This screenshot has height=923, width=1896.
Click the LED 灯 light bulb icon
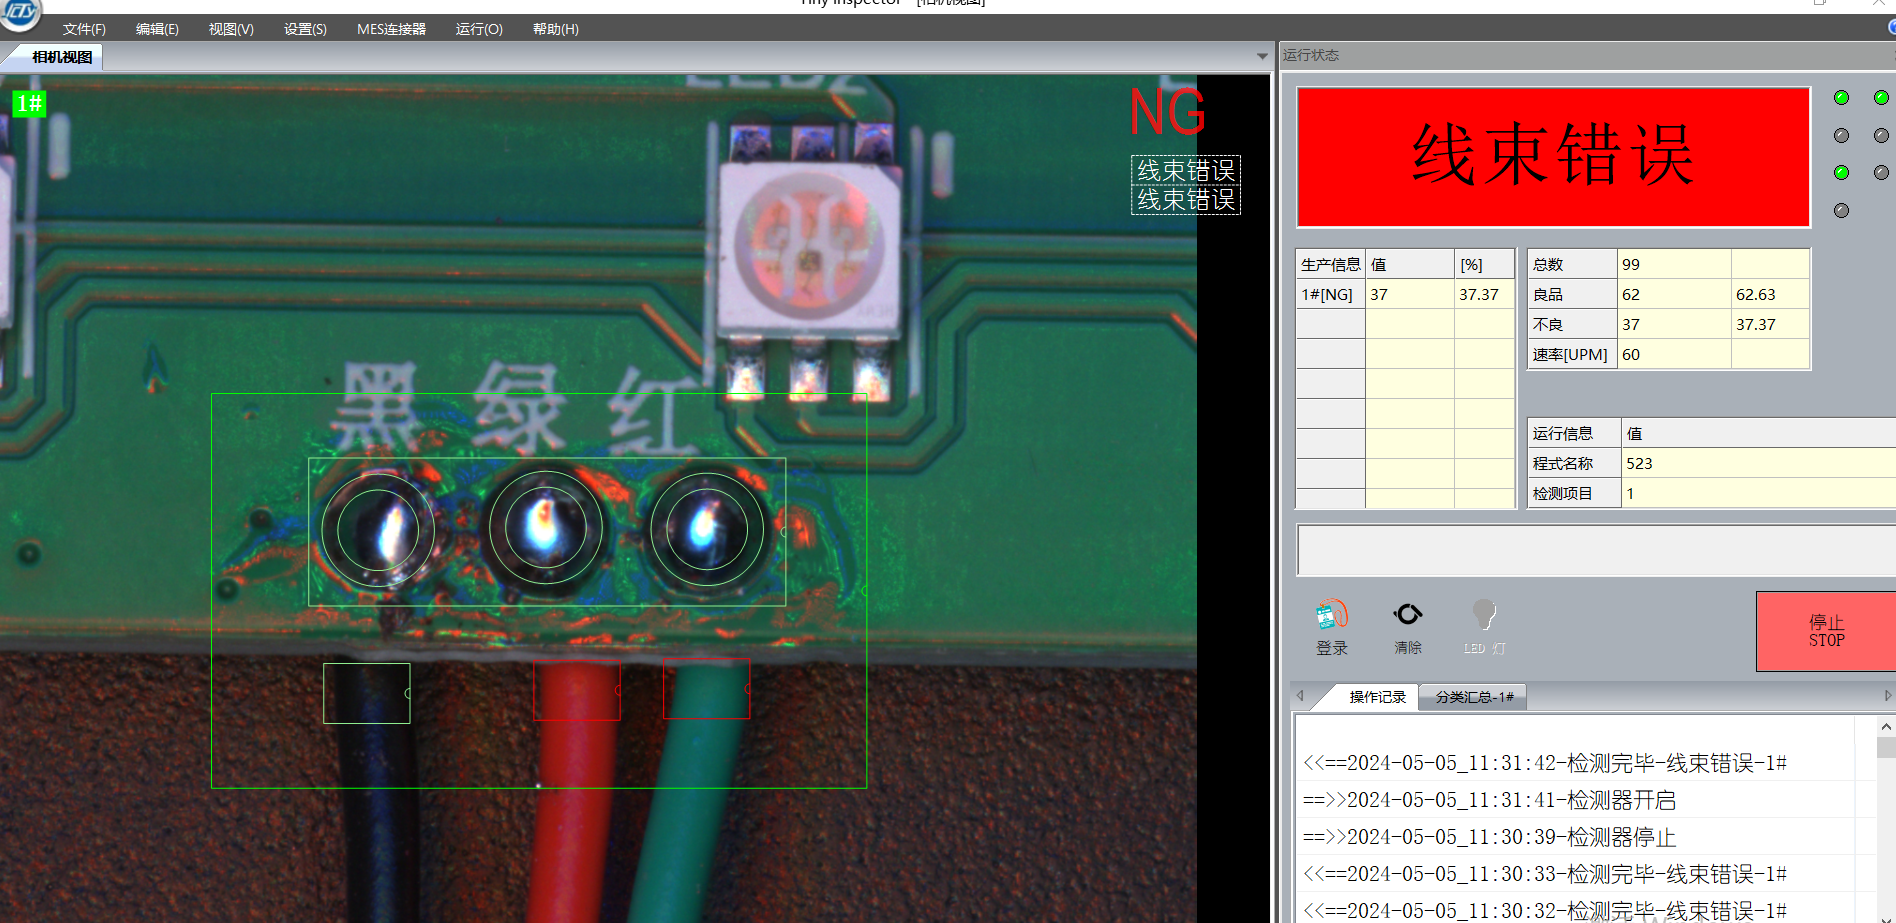[1484, 615]
